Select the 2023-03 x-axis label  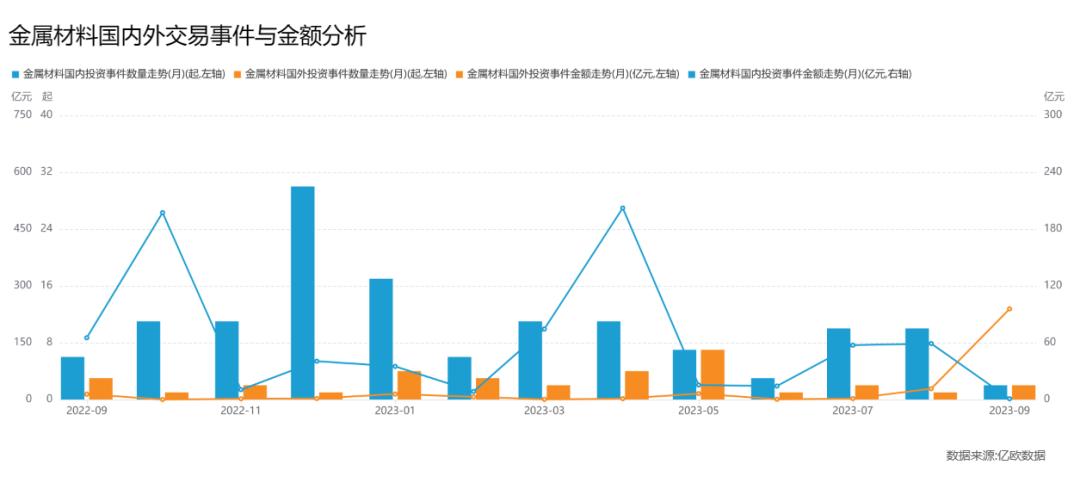[x=545, y=410]
